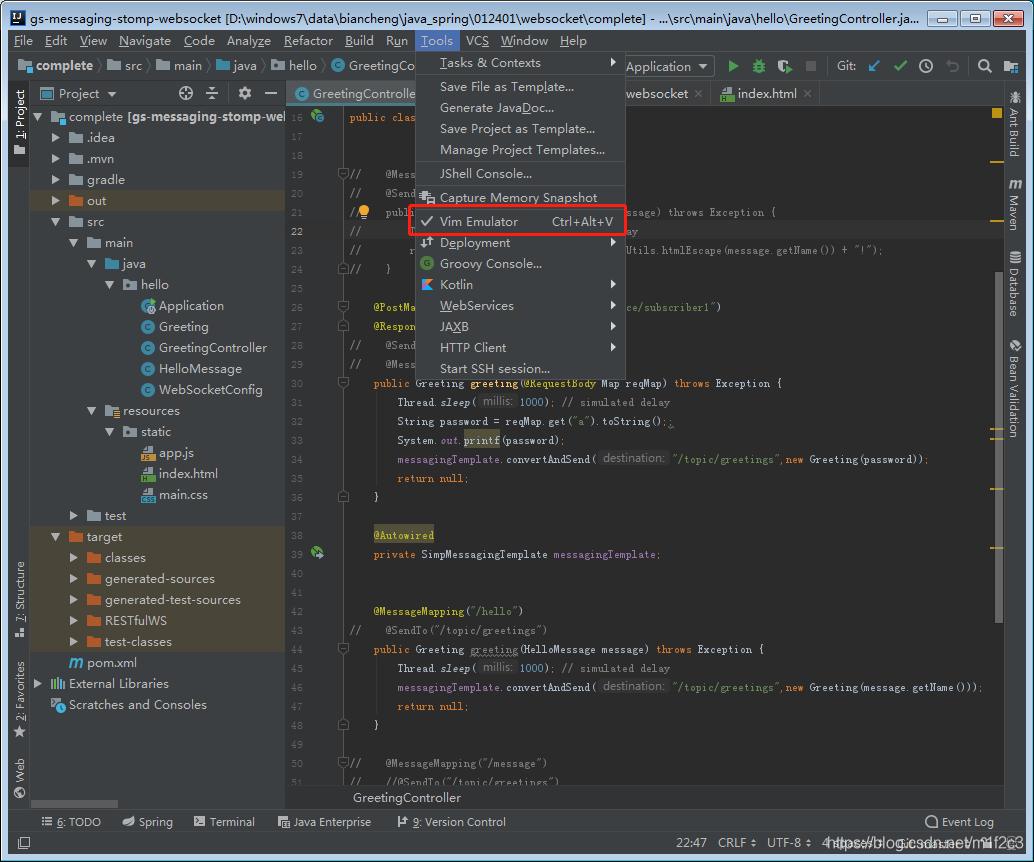Click the lightbulb intention icon in gutter
Viewport: 1034px width, 862px height.
coord(363,211)
